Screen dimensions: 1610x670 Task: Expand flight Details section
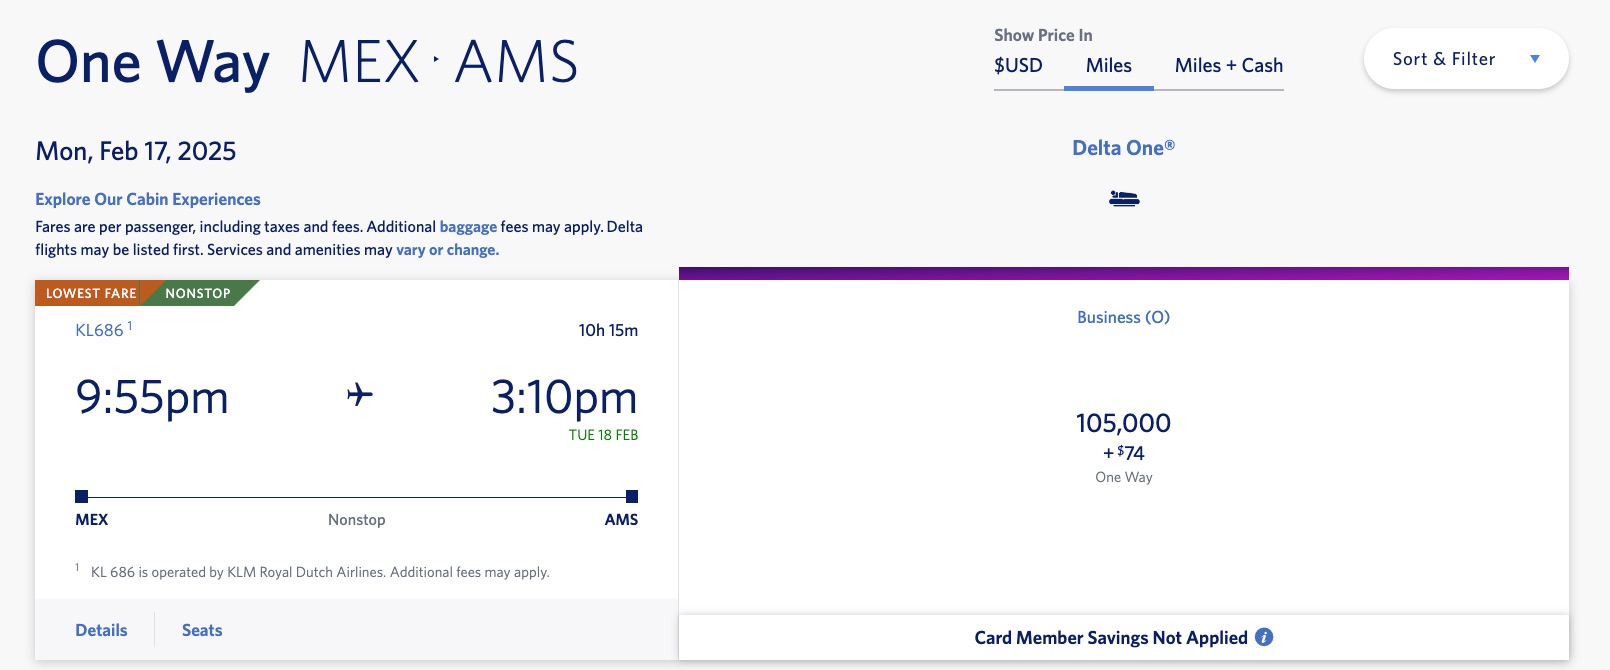click(x=100, y=630)
